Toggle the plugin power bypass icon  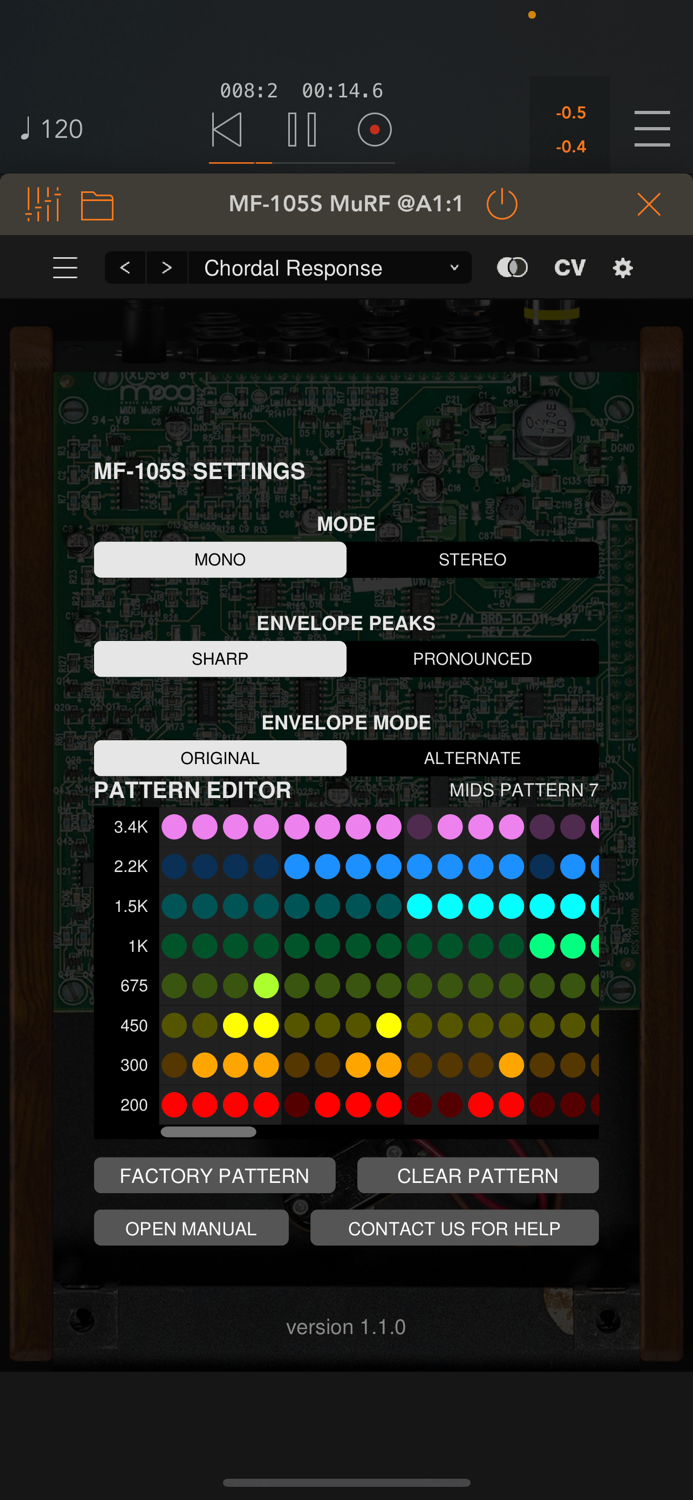[x=502, y=204]
